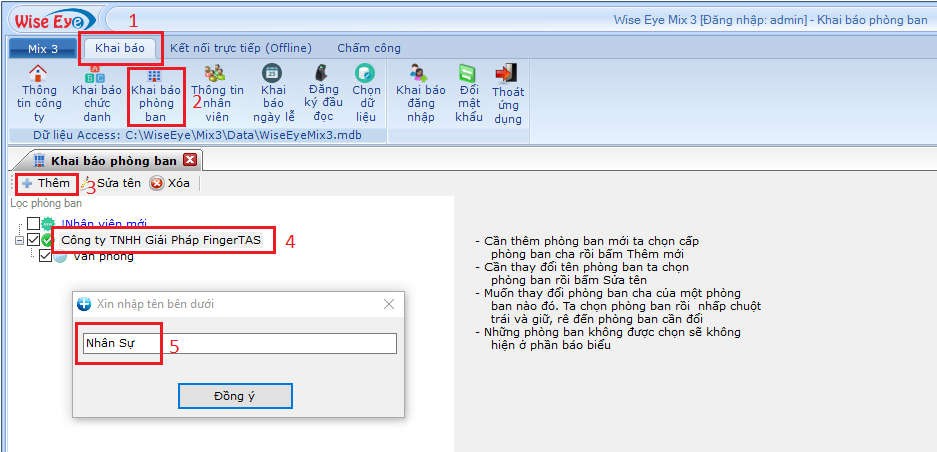The height and width of the screenshot is (452, 937).
Task: Click the Thêm button in toolbar
Action: [x=46, y=183]
